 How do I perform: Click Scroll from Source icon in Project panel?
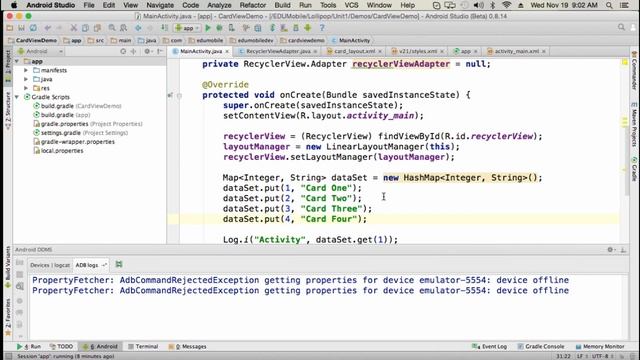(123, 51)
